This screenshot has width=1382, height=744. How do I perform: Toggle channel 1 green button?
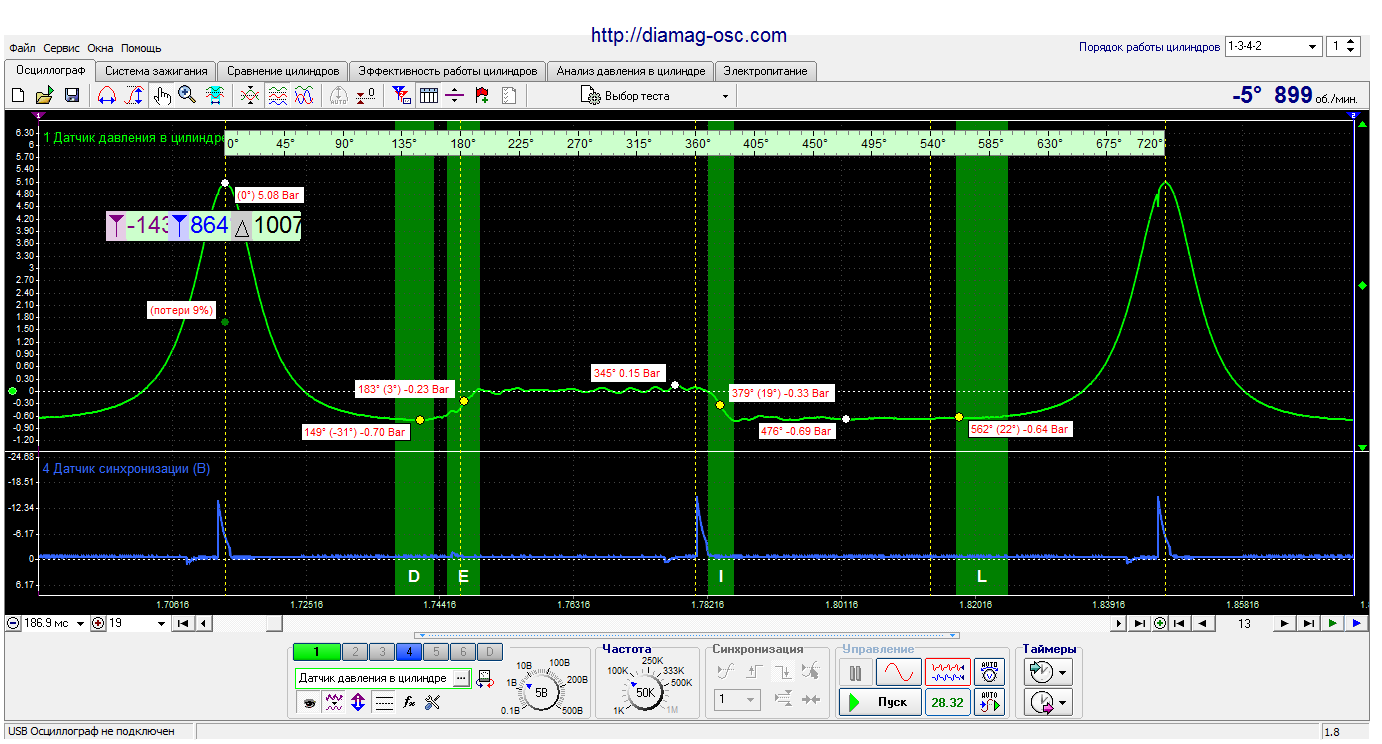point(317,652)
